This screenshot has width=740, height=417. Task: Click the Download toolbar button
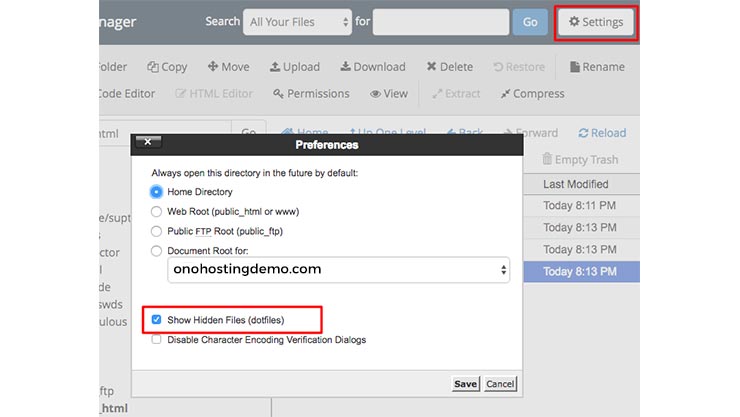pyautogui.click(x=372, y=67)
